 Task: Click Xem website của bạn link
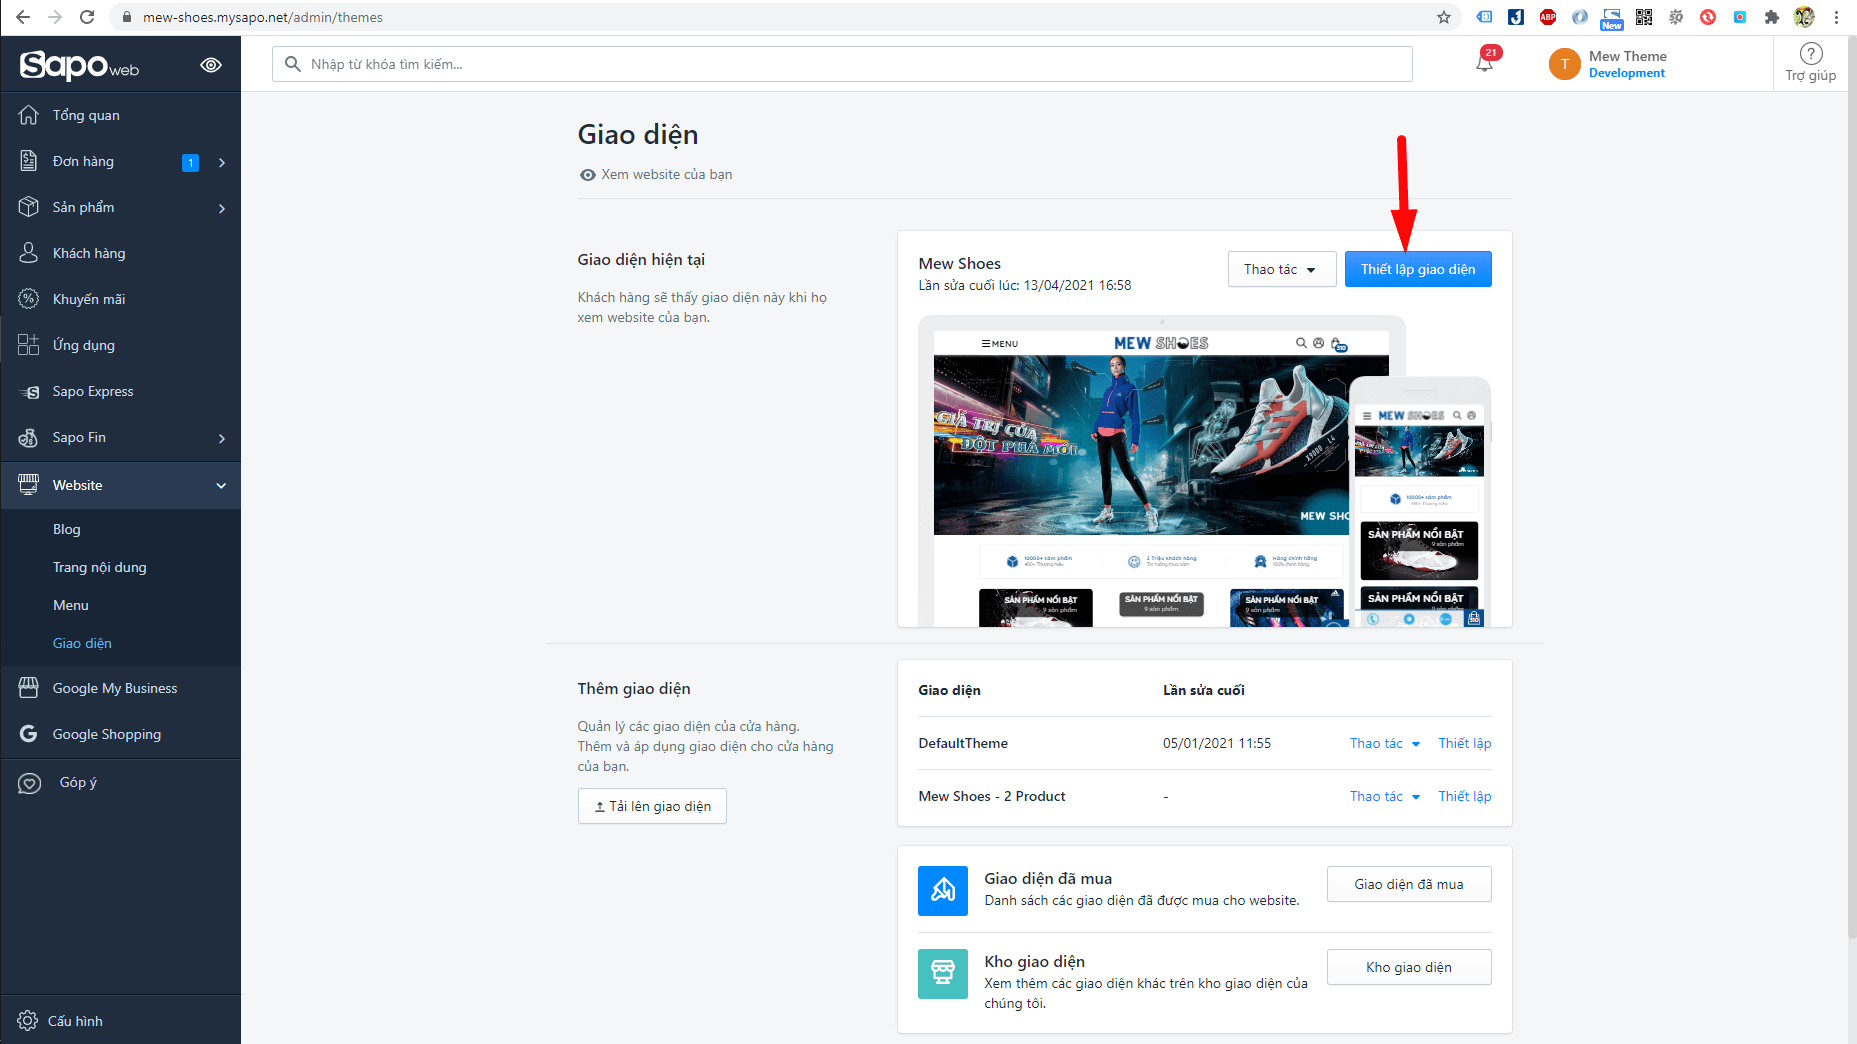pyautogui.click(x=656, y=174)
